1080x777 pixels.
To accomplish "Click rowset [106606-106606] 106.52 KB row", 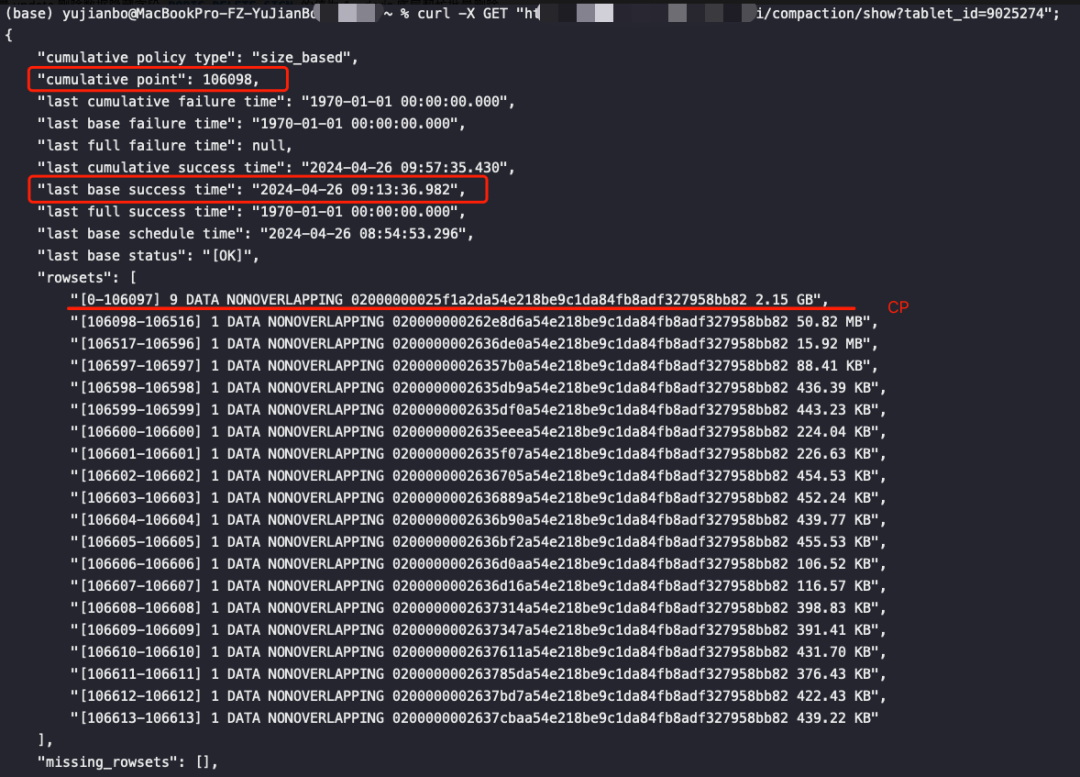I will click(478, 565).
